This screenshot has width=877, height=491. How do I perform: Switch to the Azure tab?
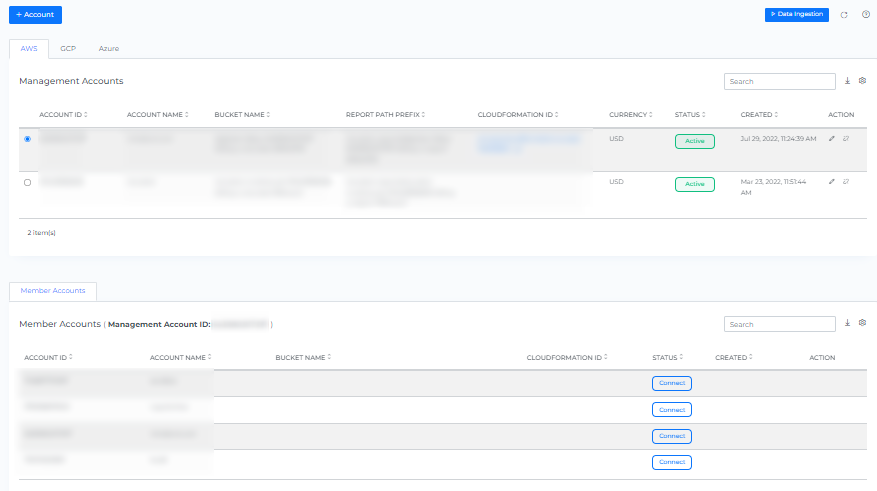coord(109,48)
